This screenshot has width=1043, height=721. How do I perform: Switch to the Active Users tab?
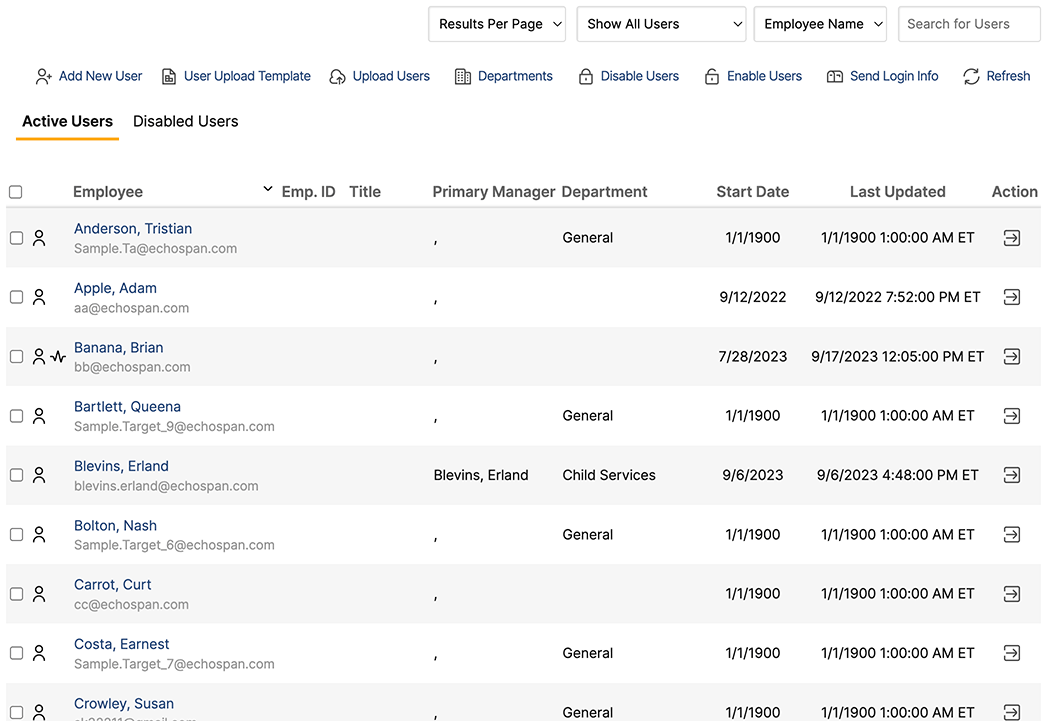coord(67,121)
